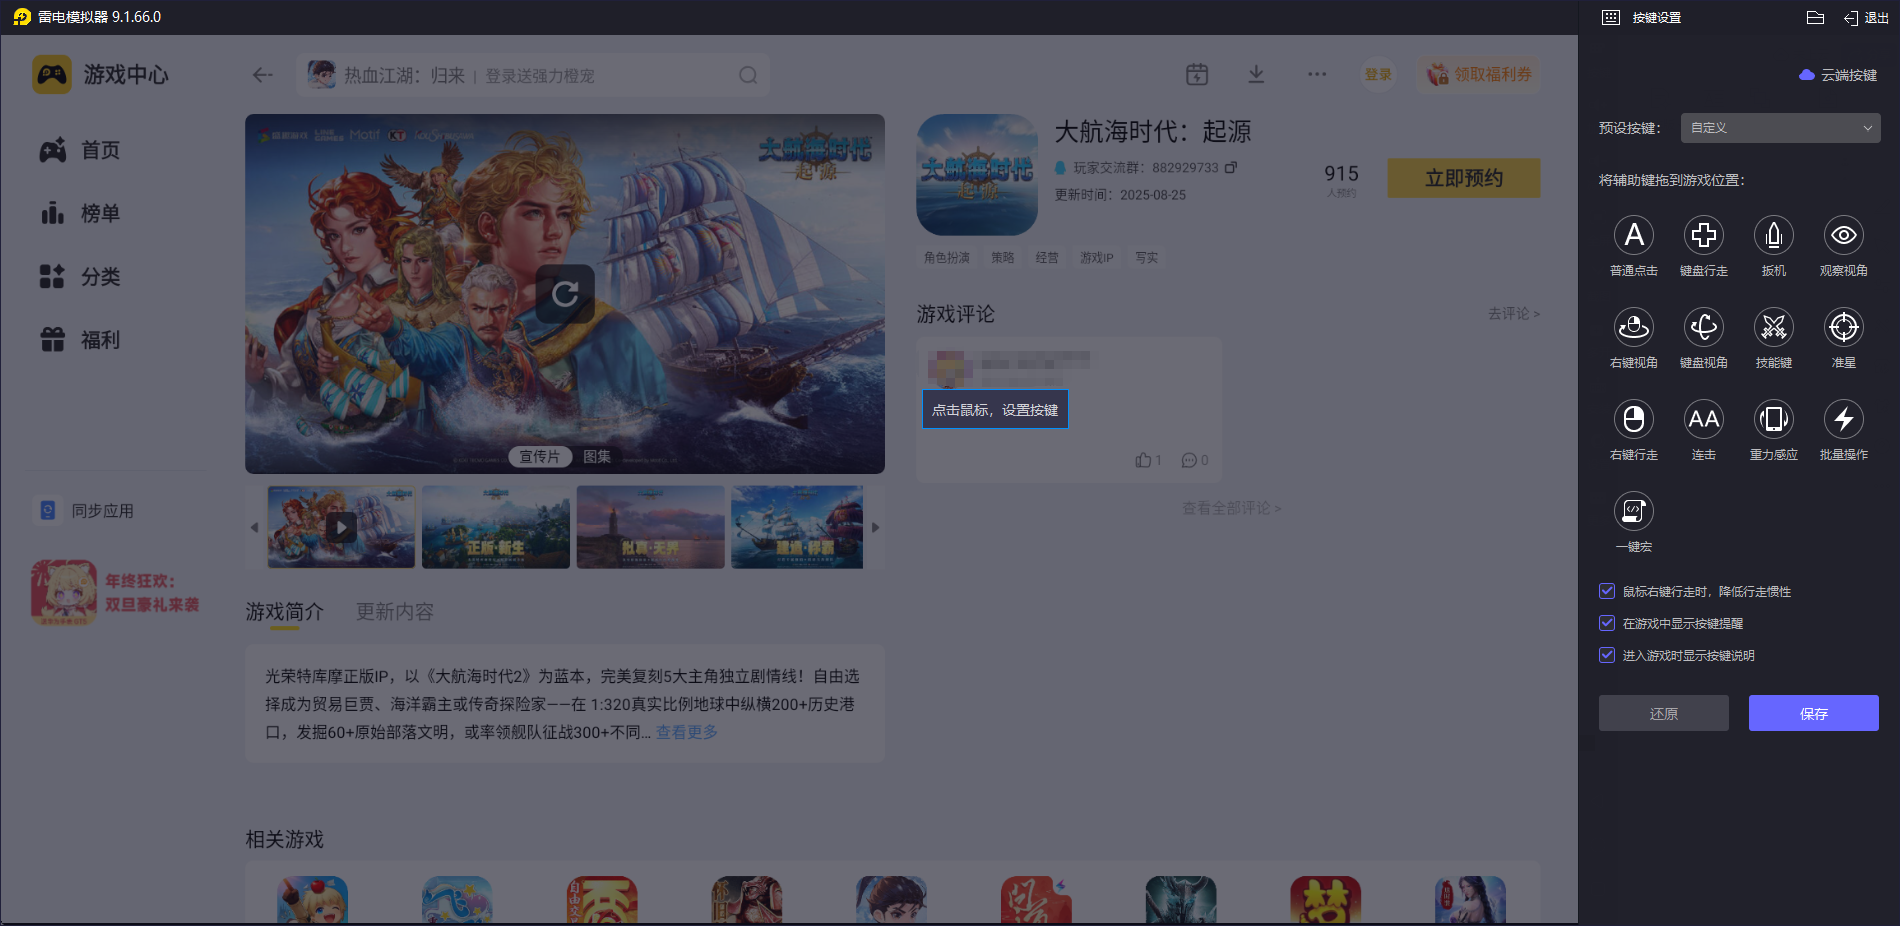Screen dimensions: 1900x926
Task: Open the calendar reservation icon
Action: pyautogui.click(x=1197, y=74)
